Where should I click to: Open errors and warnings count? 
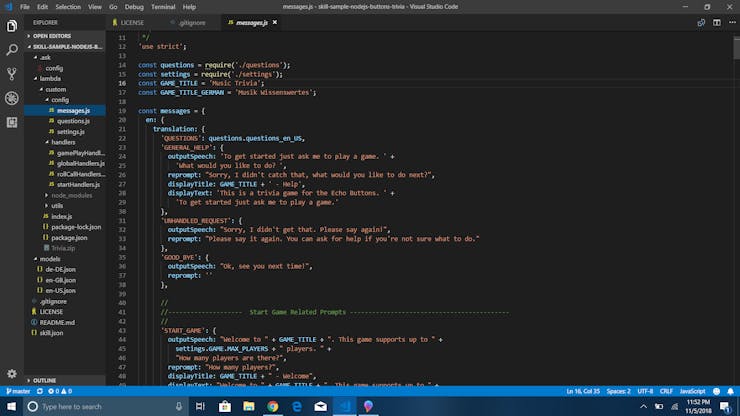coord(60,391)
